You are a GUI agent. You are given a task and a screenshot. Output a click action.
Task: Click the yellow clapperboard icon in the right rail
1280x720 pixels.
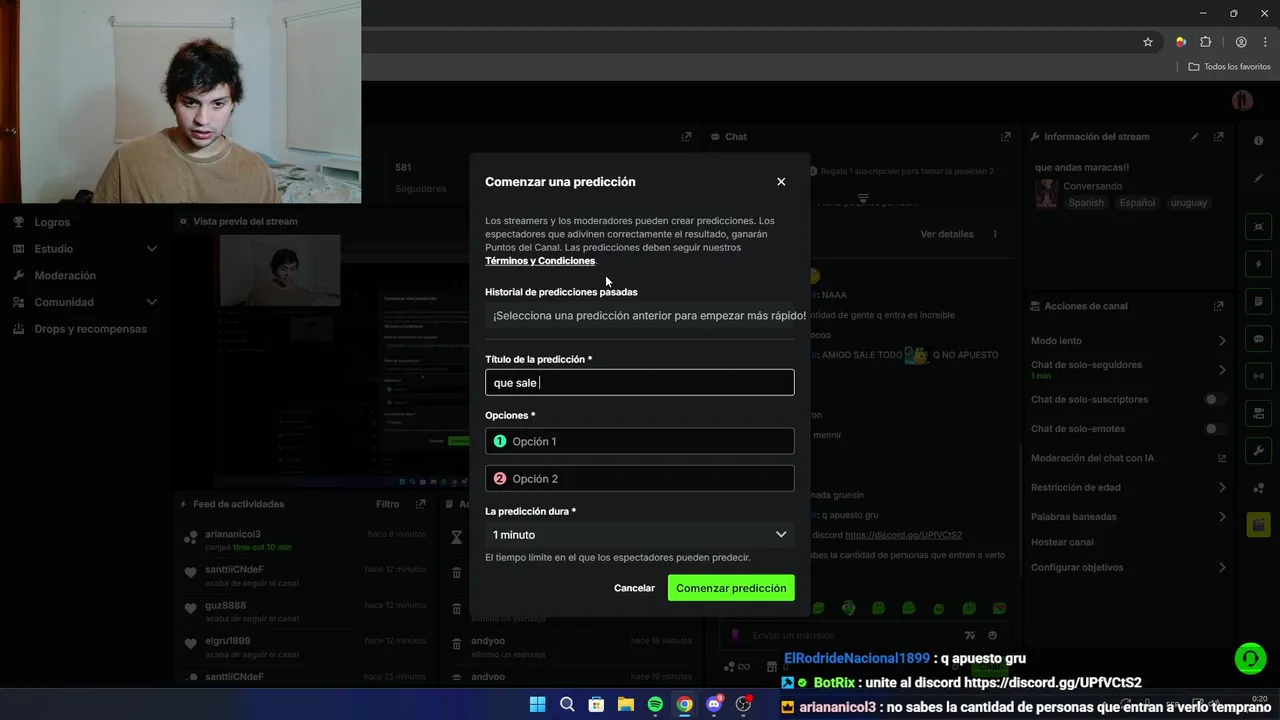tap(1258, 525)
